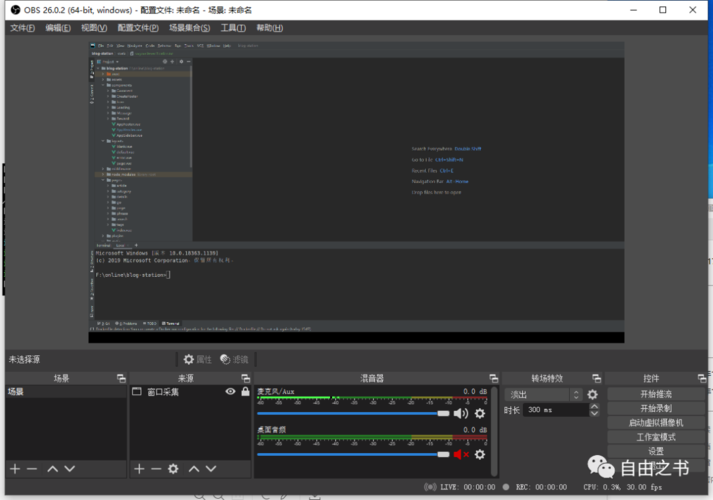The height and width of the screenshot is (500, 713).
Task: Click the CPU usage and fps status text
Action: tap(623, 487)
